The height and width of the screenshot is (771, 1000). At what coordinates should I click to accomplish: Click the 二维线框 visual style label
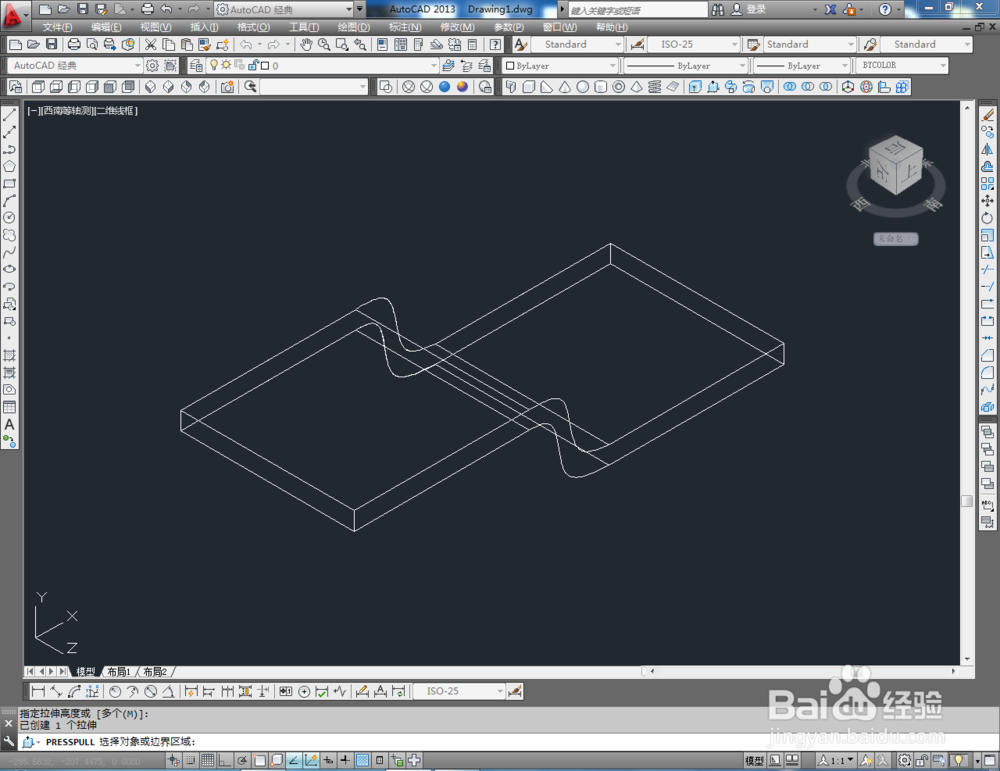tap(117, 110)
